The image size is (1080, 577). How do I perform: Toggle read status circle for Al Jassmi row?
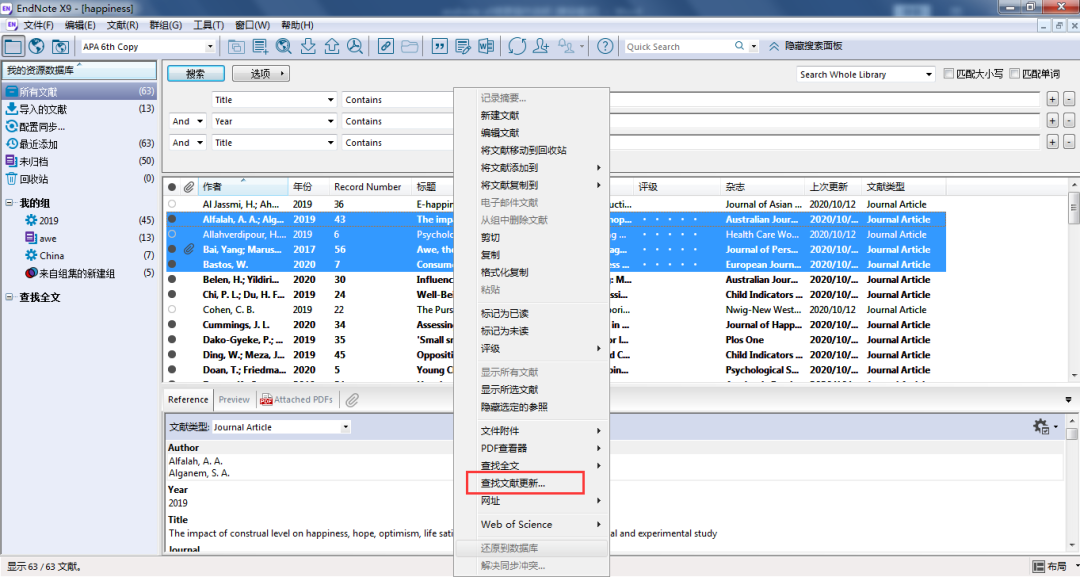click(x=172, y=204)
